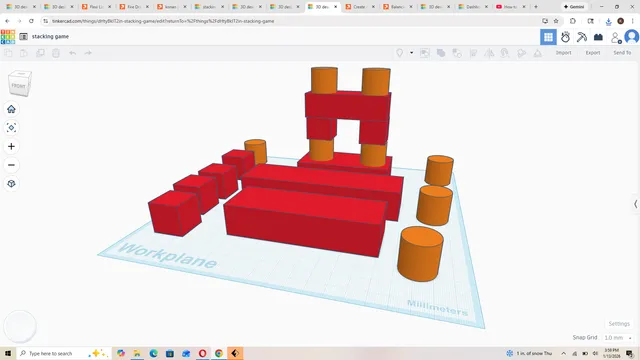Click the Delete trash icon

(x=56, y=53)
